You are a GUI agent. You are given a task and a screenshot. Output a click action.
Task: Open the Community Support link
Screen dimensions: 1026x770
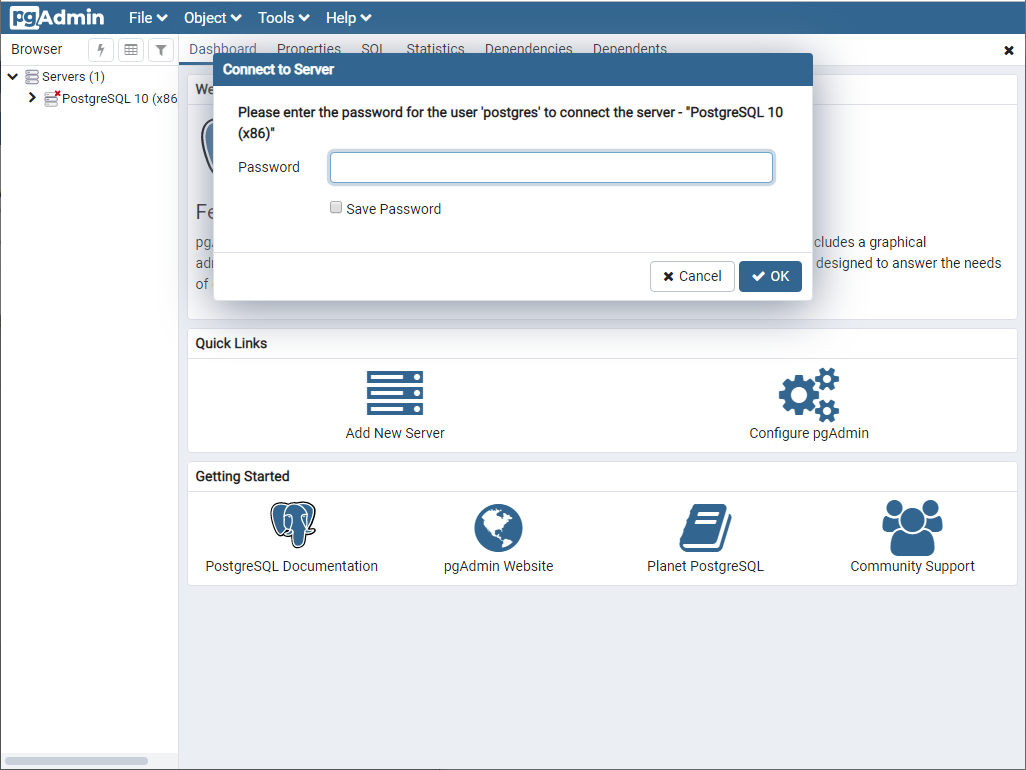(912, 566)
